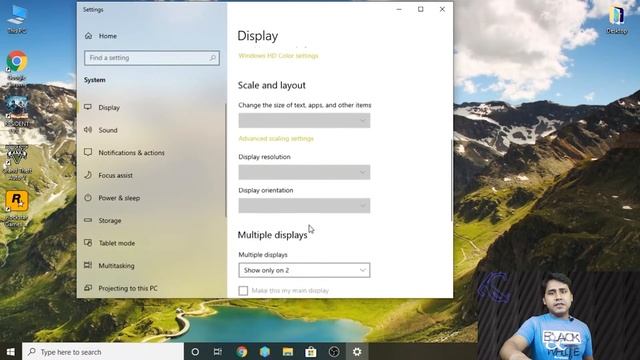Screen dimensions: 640x360
Task: Click the Storage drive icon
Action: click(88, 220)
